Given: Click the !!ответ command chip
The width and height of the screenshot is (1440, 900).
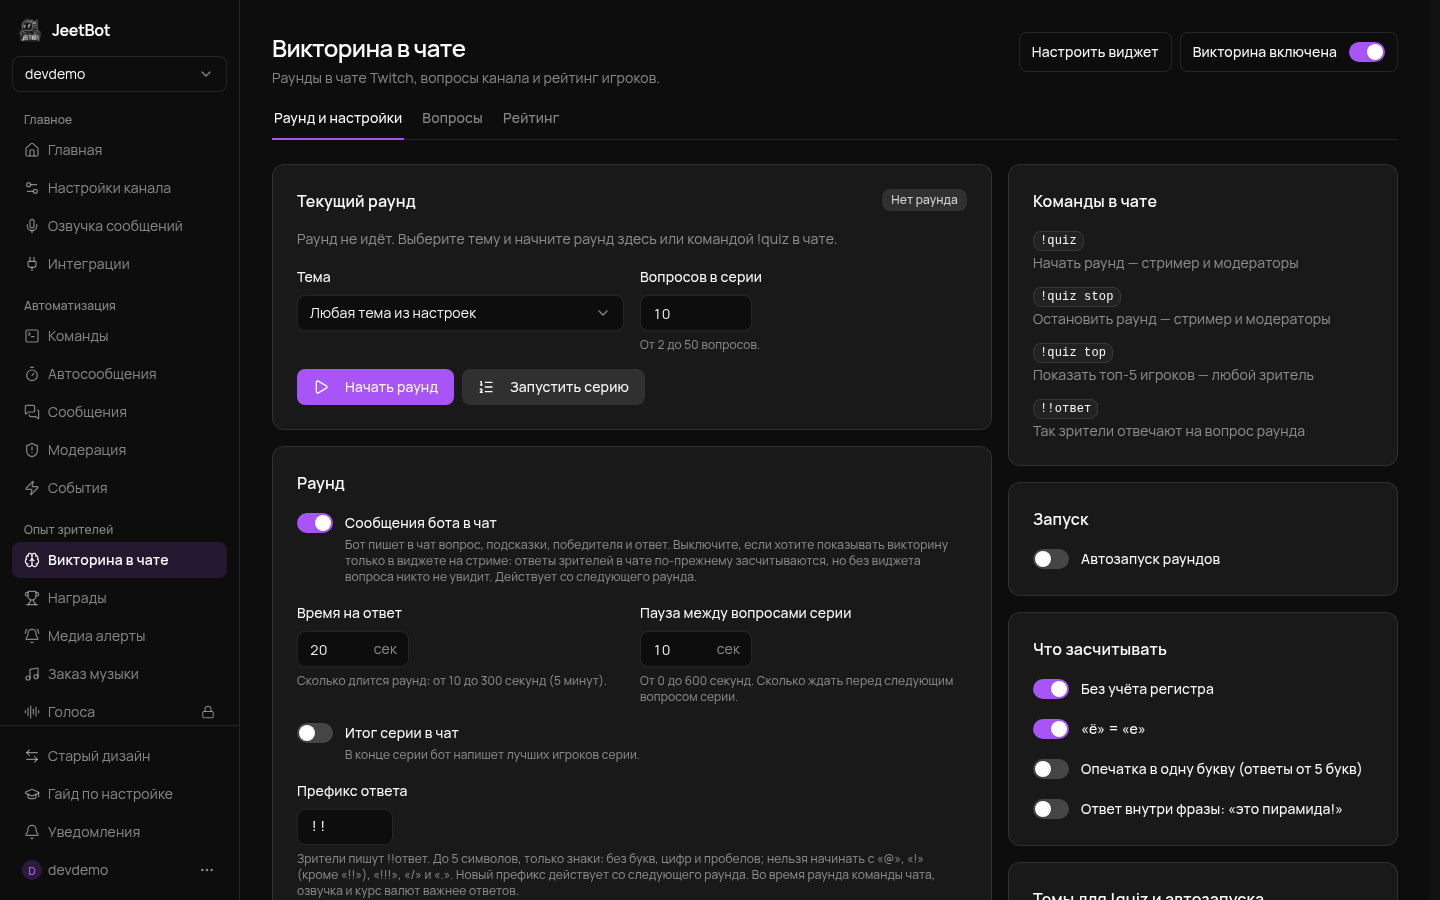Looking at the screenshot, I should pyautogui.click(x=1066, y=408).
